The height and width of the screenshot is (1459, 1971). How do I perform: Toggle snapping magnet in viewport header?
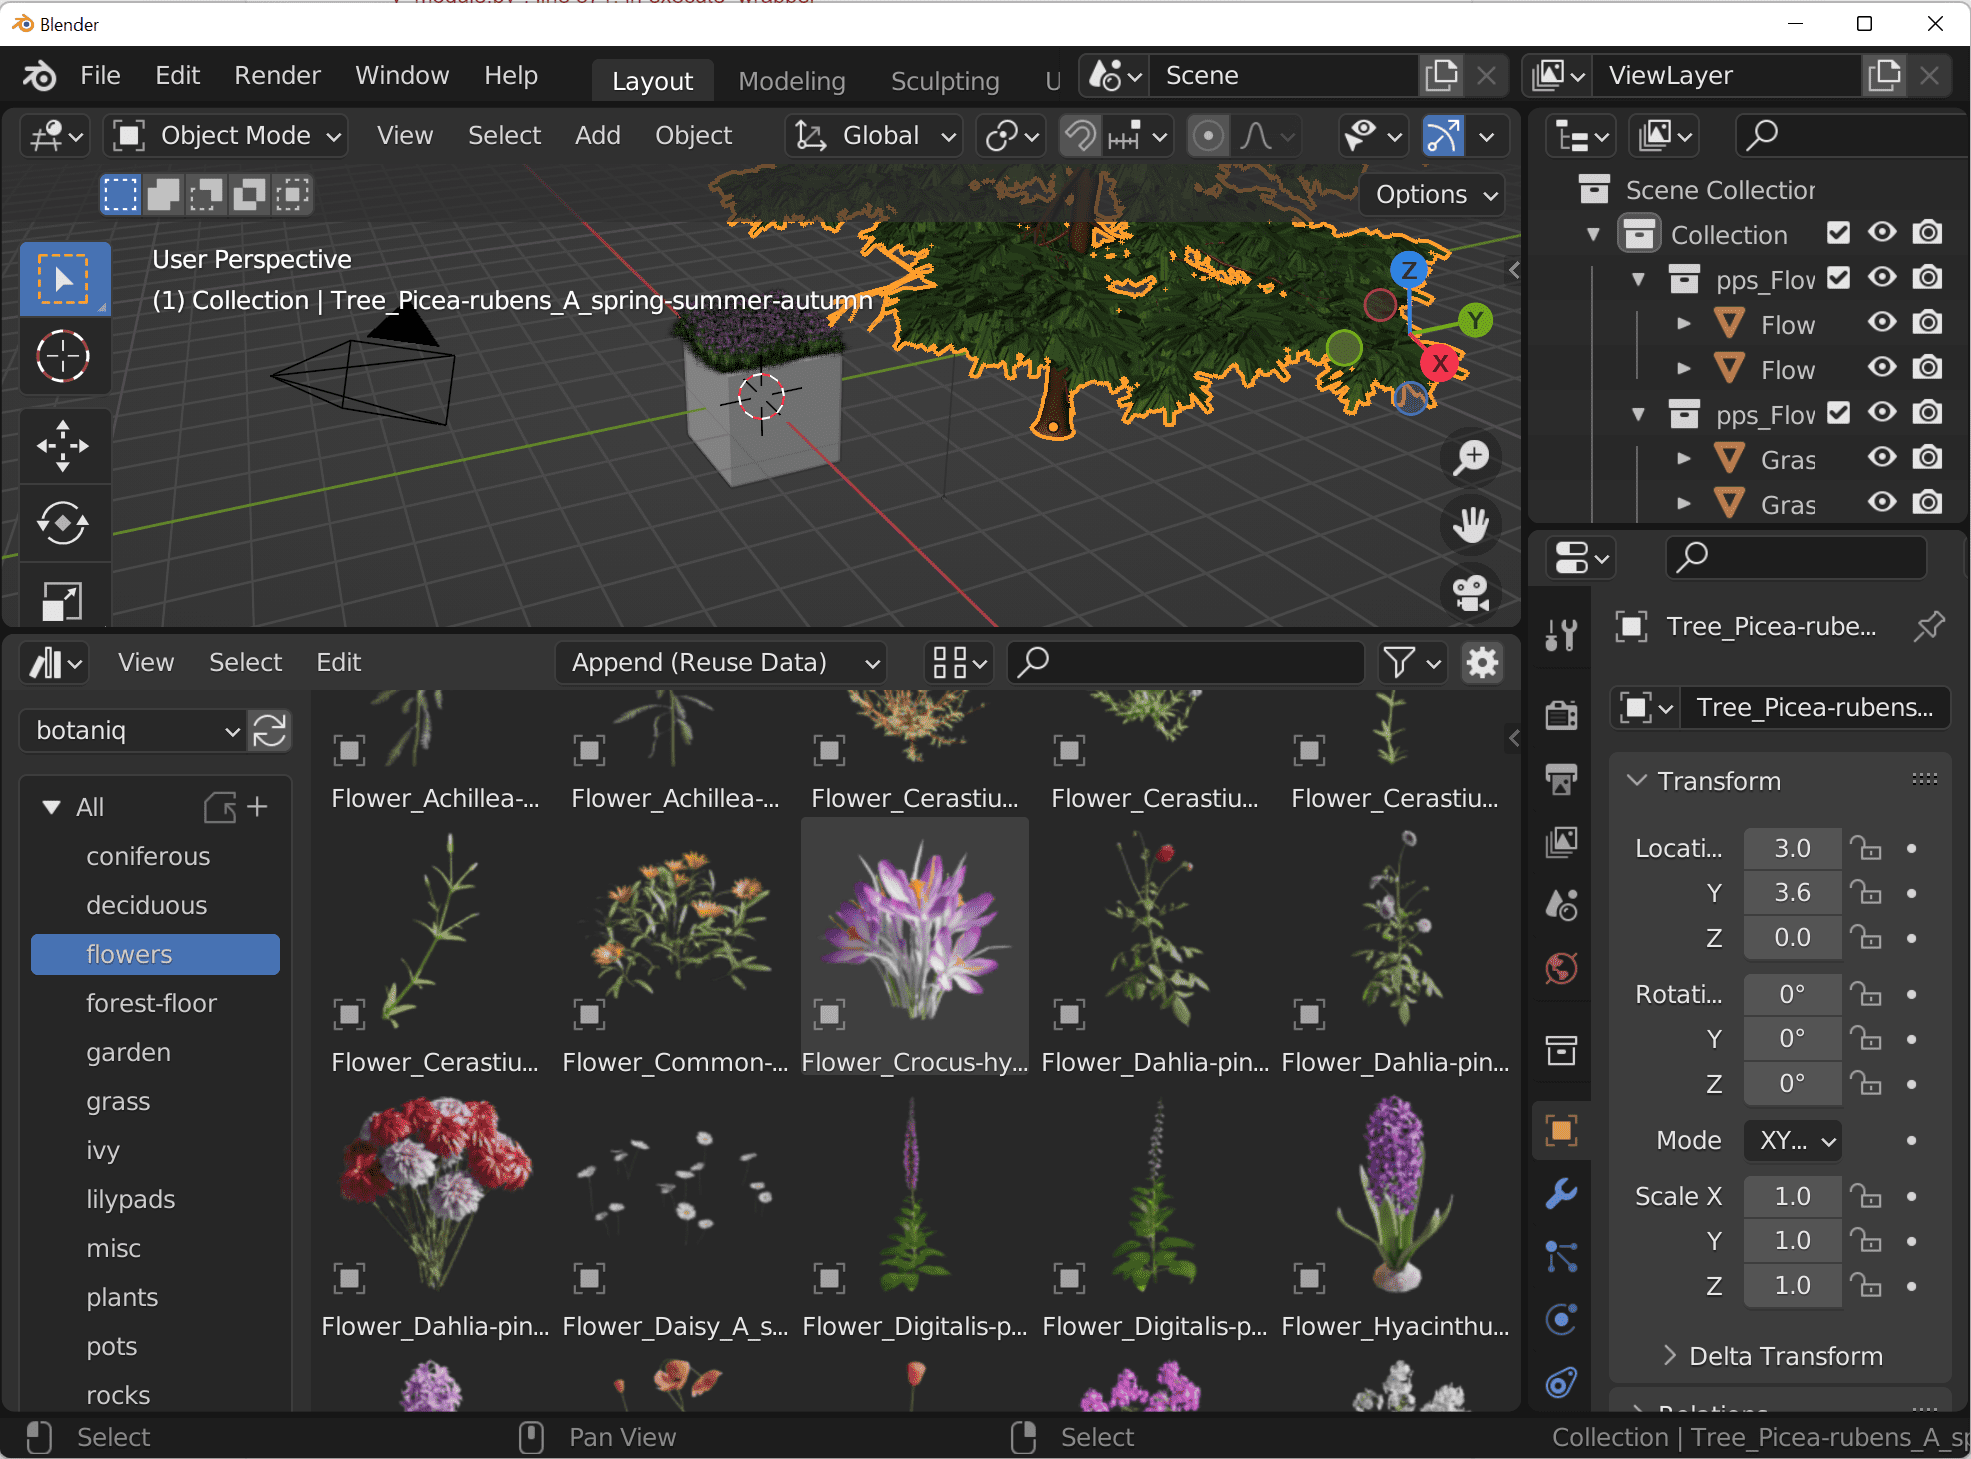1080,136
